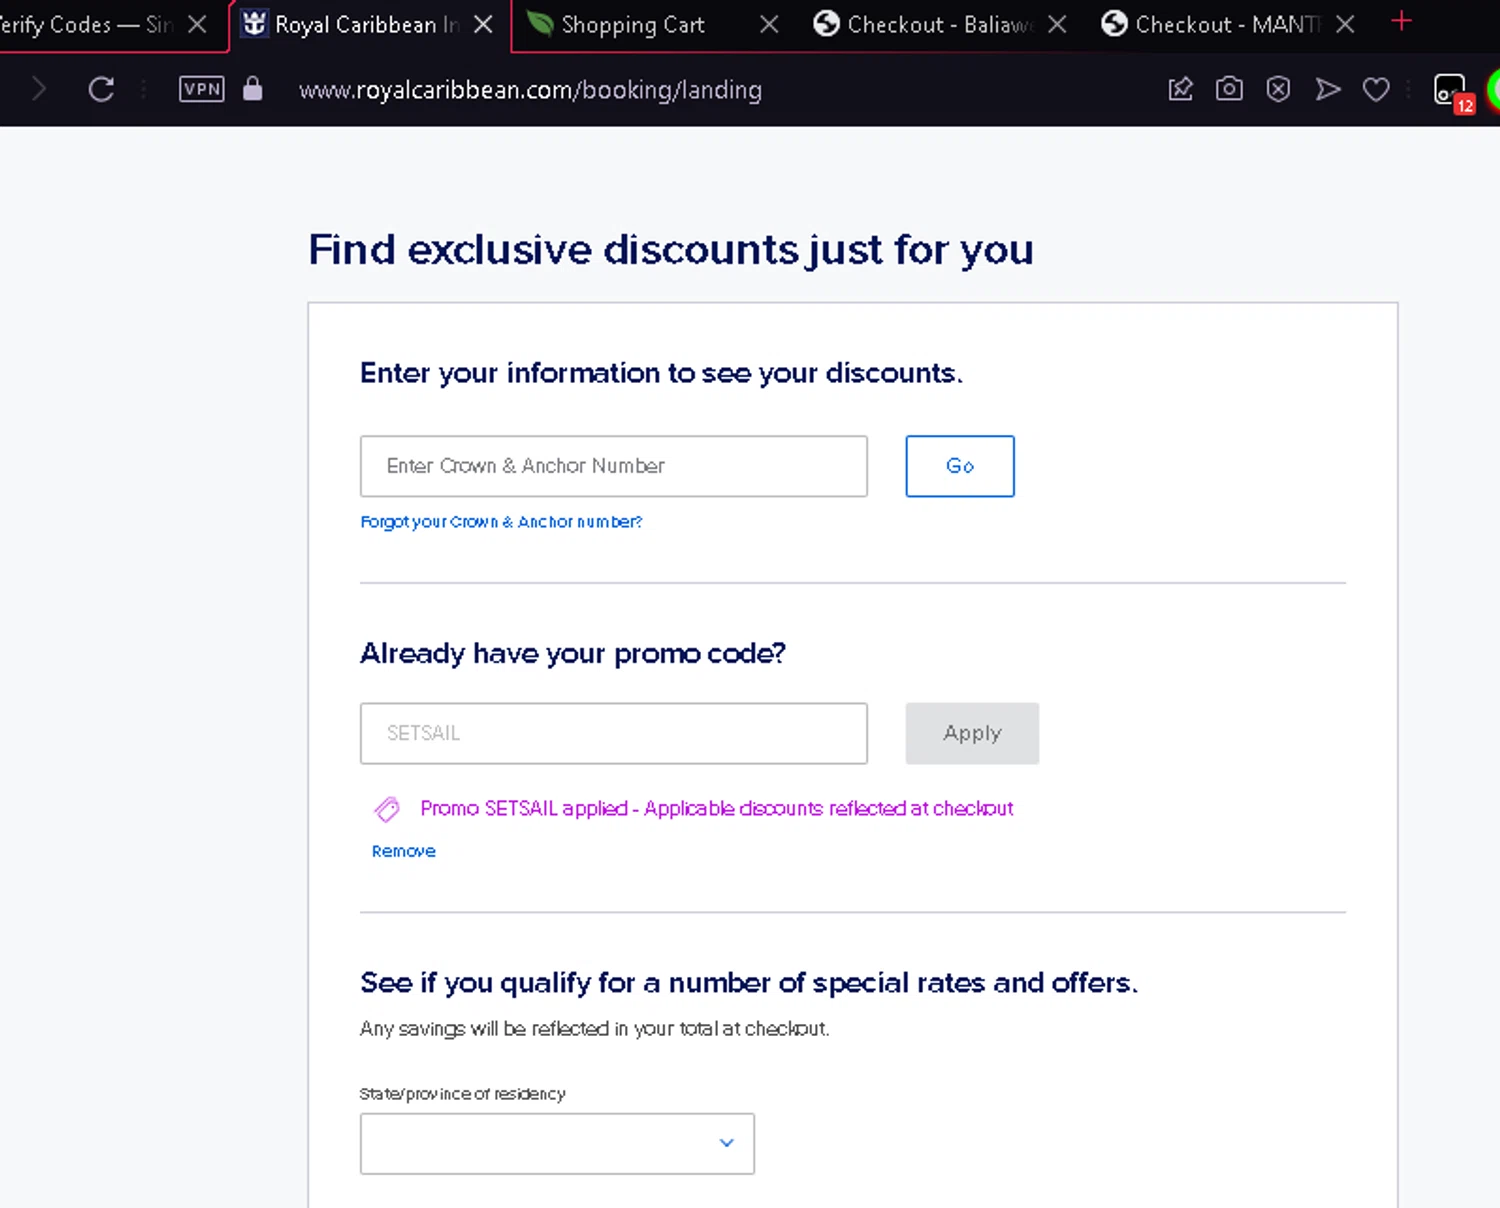Toggle the VPN badge in address bar
Image resolution: width=1500 pixels, height=1208 pixels.
[x=201, y=89]
